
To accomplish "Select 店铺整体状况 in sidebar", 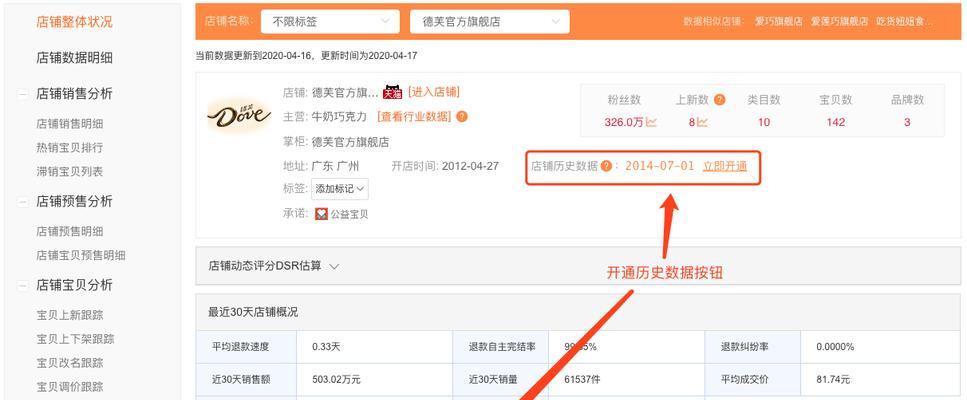I will (75, 22).
